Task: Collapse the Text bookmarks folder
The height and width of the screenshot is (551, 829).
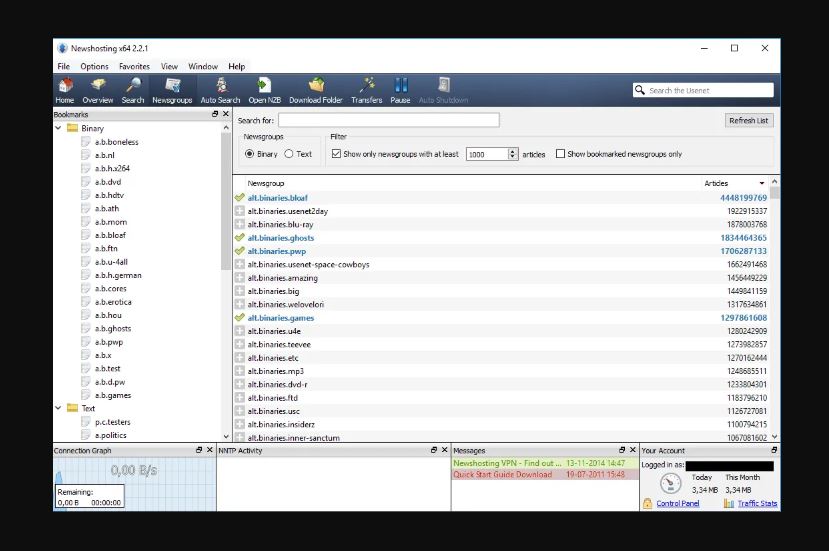Action: click(x=58, y=408)
